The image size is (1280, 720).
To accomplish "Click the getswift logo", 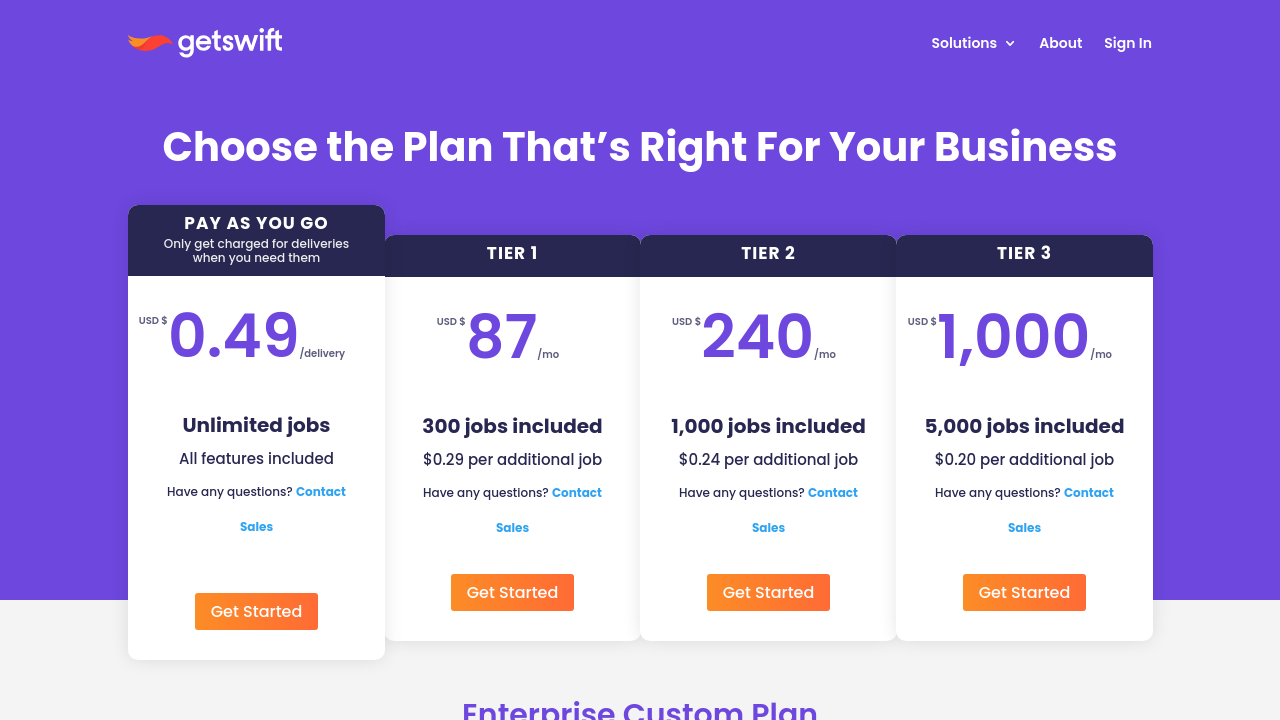I will 205,43.
